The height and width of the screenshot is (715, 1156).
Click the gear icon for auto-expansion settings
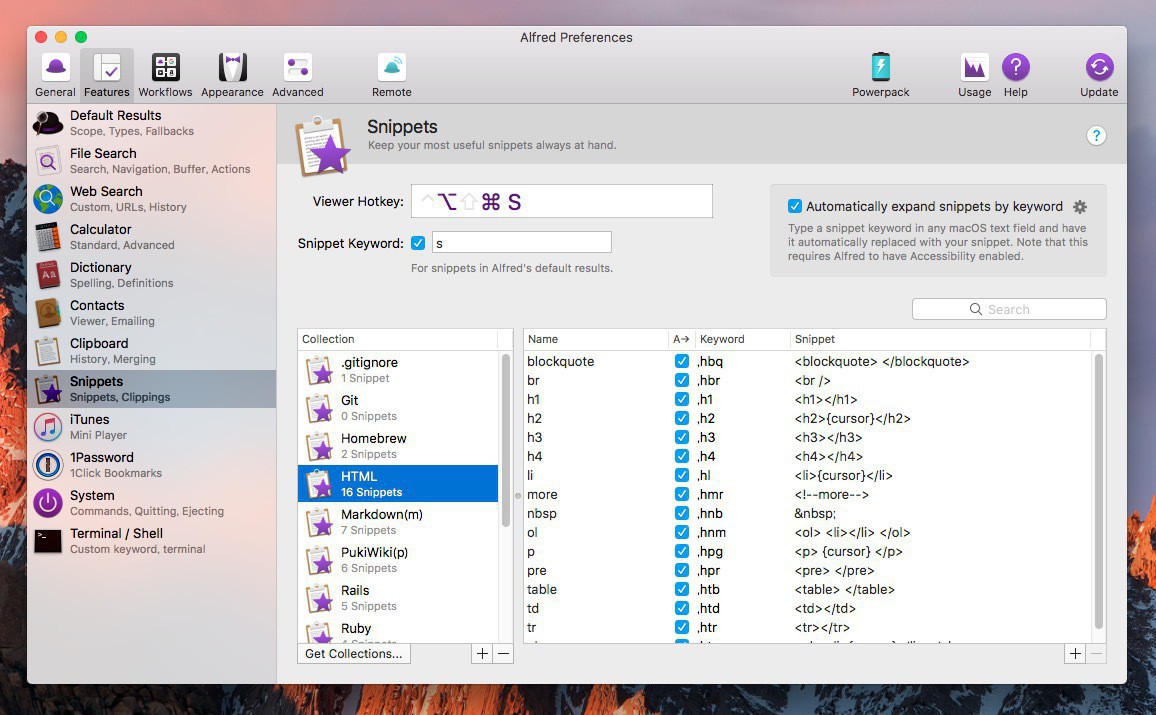(1080, 207)
